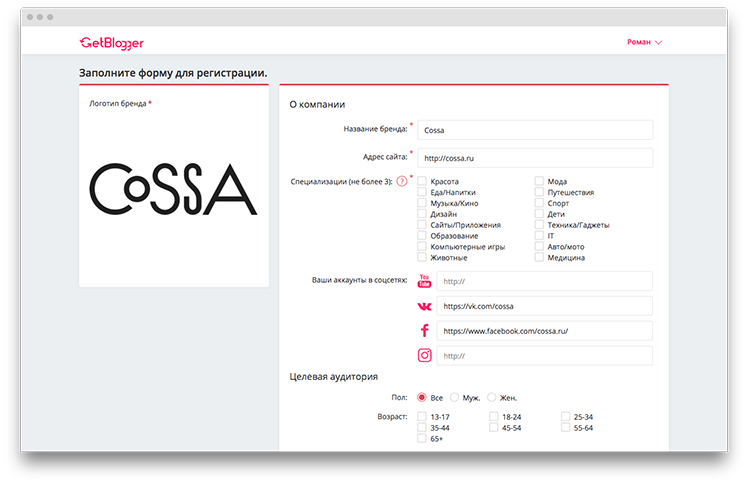
Task: Select the Все gender radio button
Action: coord(422,397)
